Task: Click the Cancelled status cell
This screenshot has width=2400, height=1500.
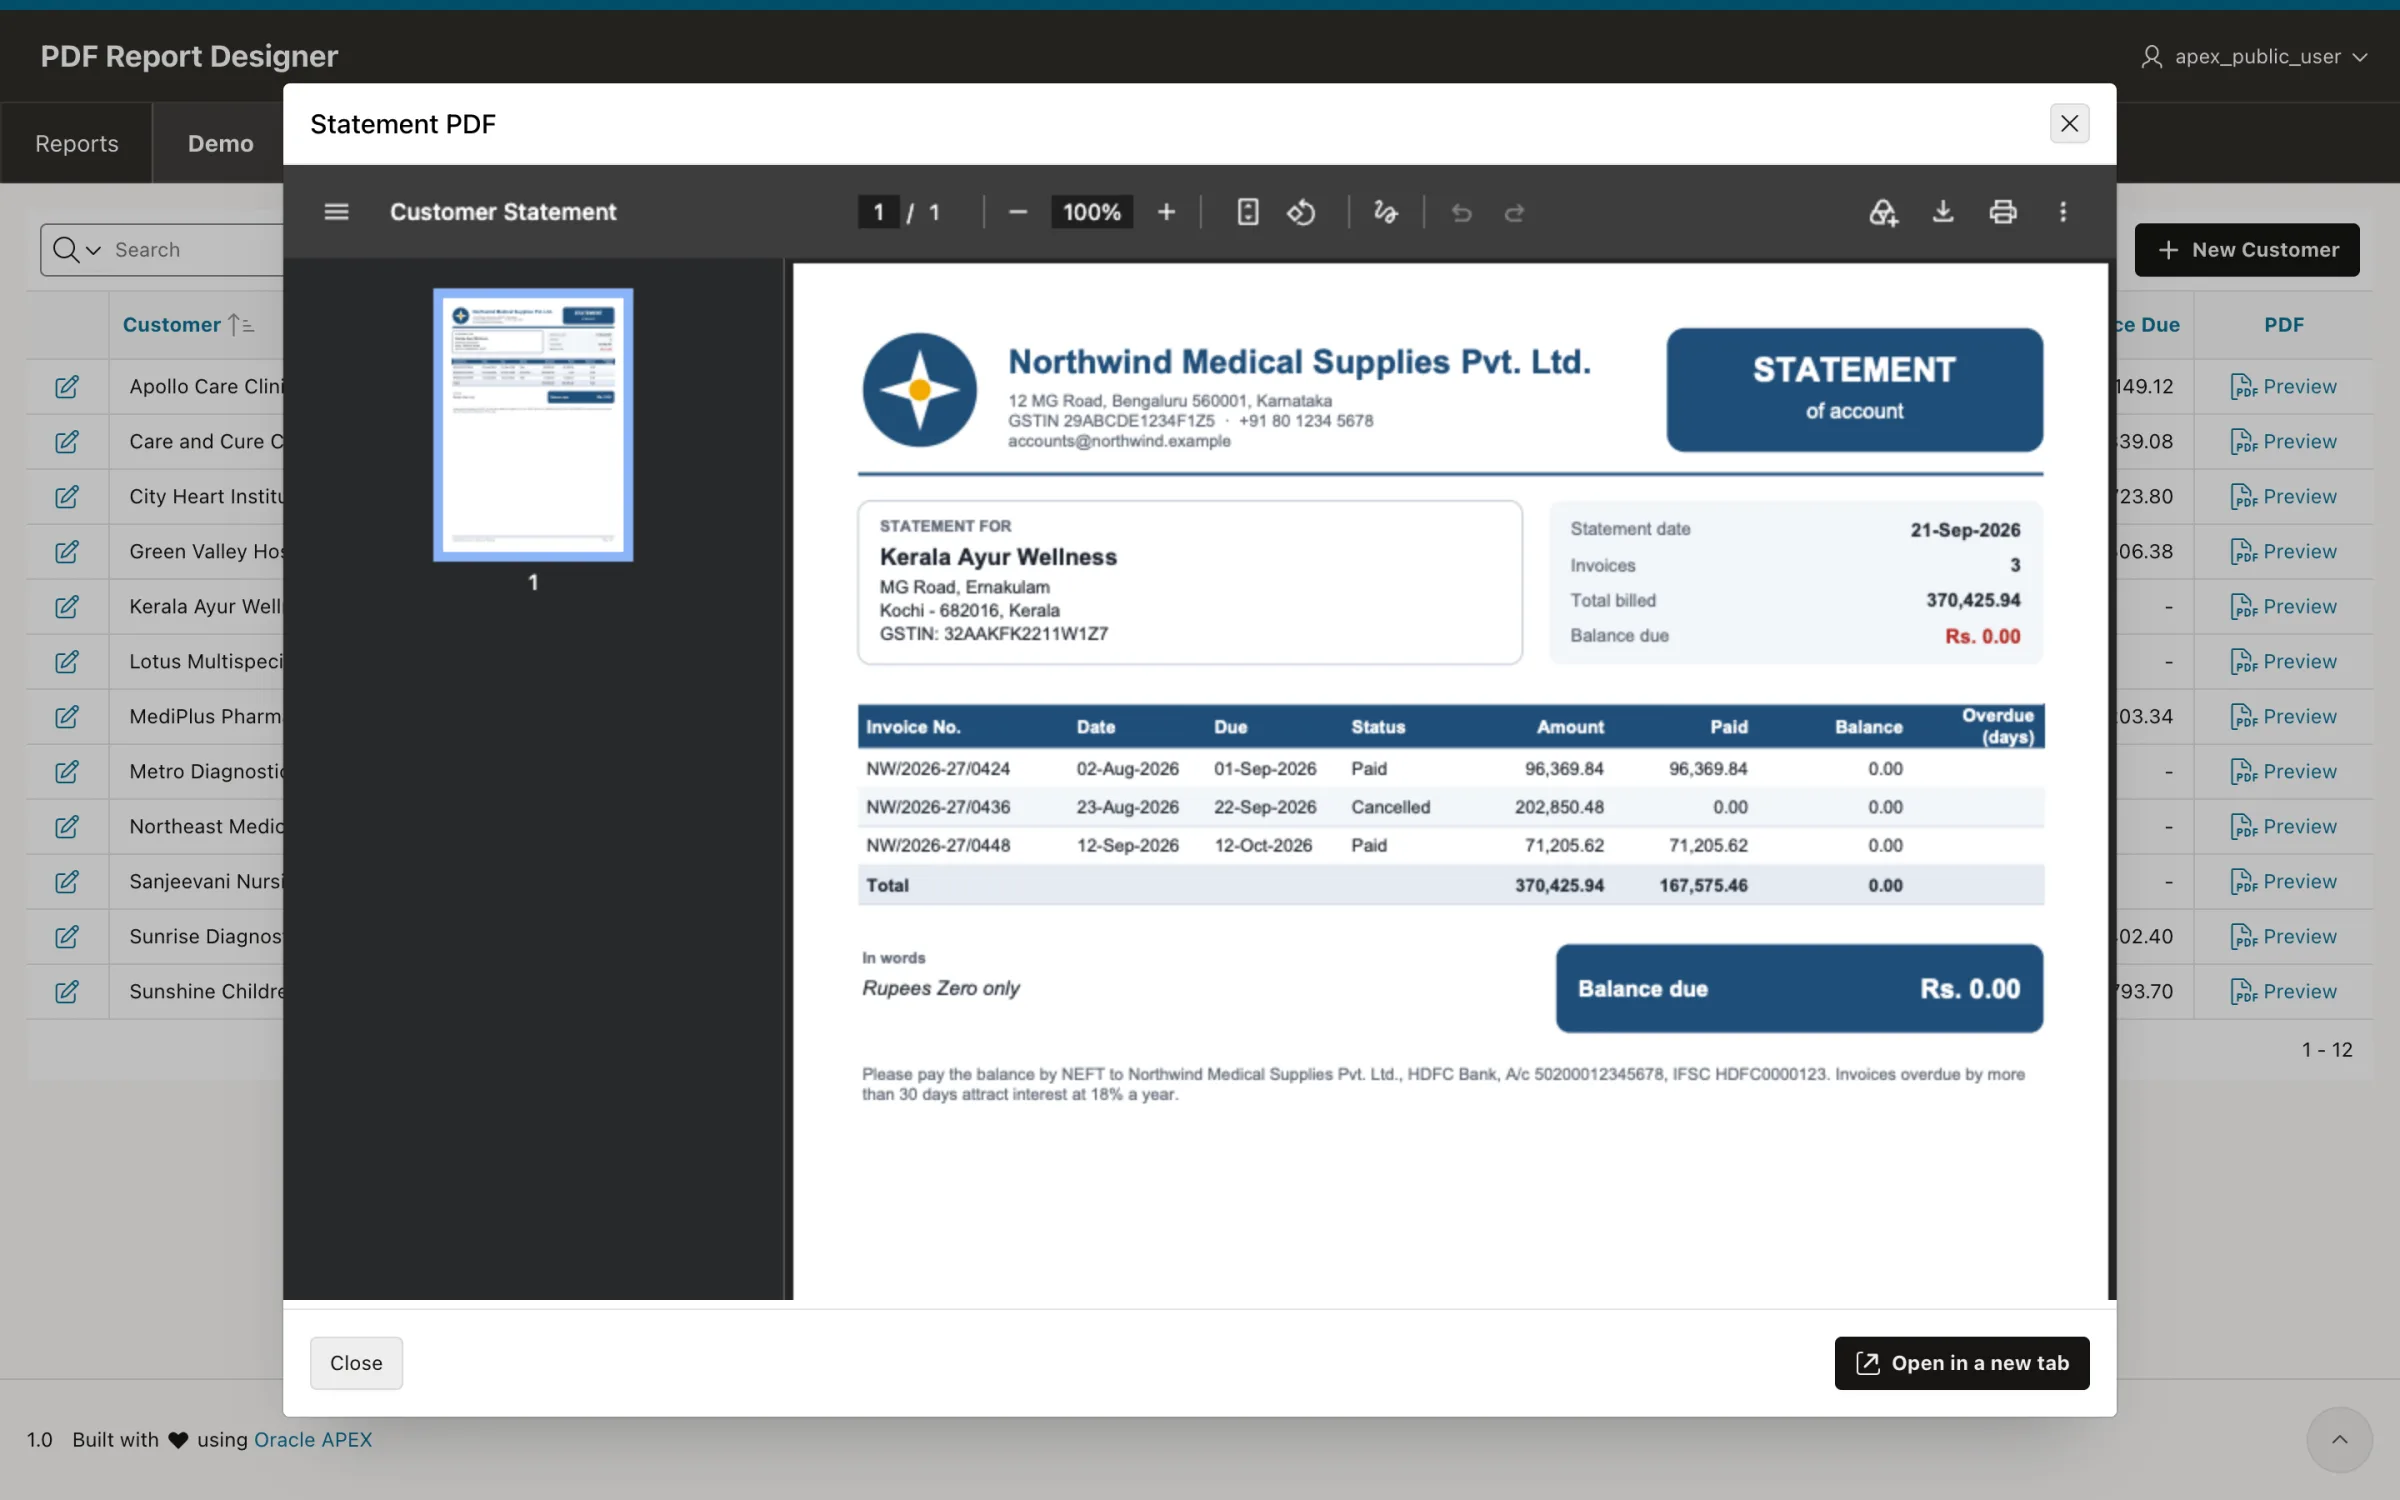Action: [x=1390, y=807]
